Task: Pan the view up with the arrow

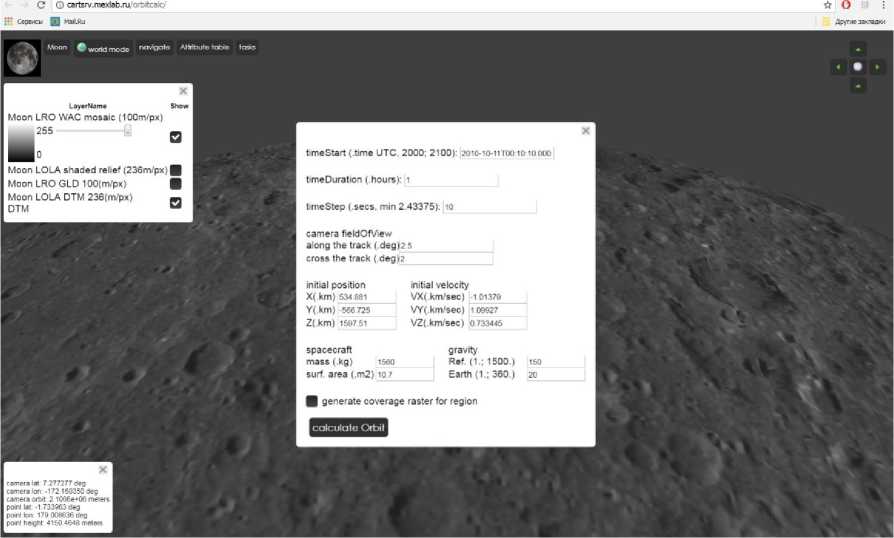Action: click(858, 49)
